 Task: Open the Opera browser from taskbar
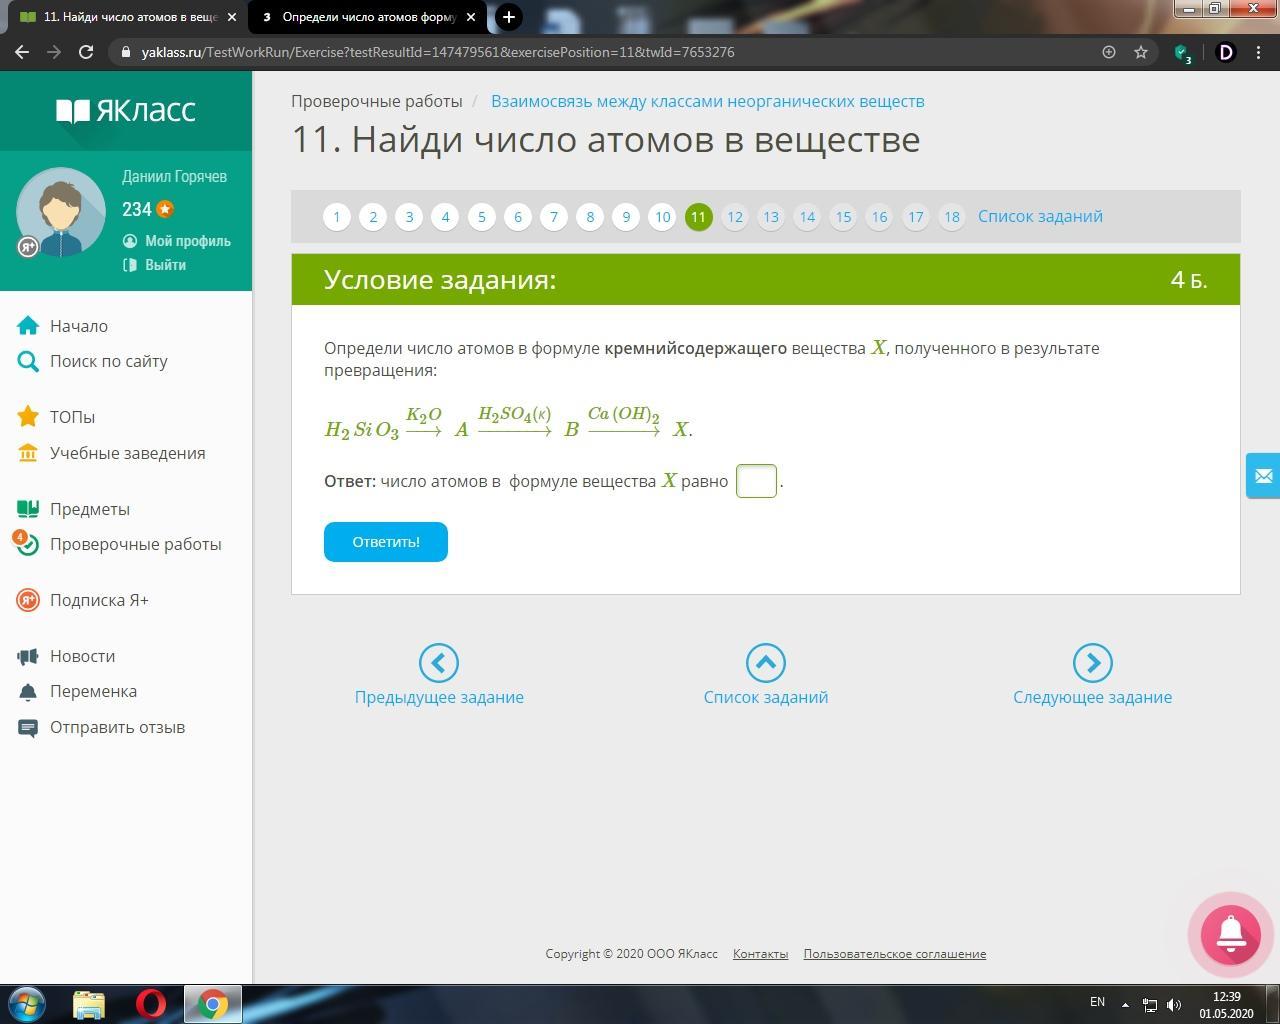[x=151, y=1003]
